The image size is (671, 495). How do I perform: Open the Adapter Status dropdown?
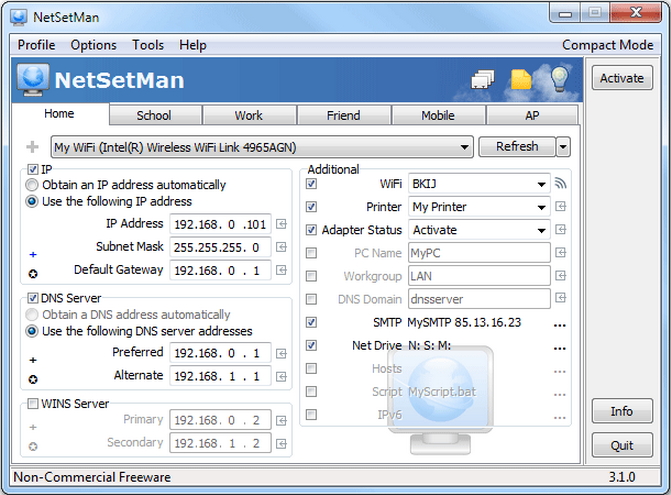541,230
